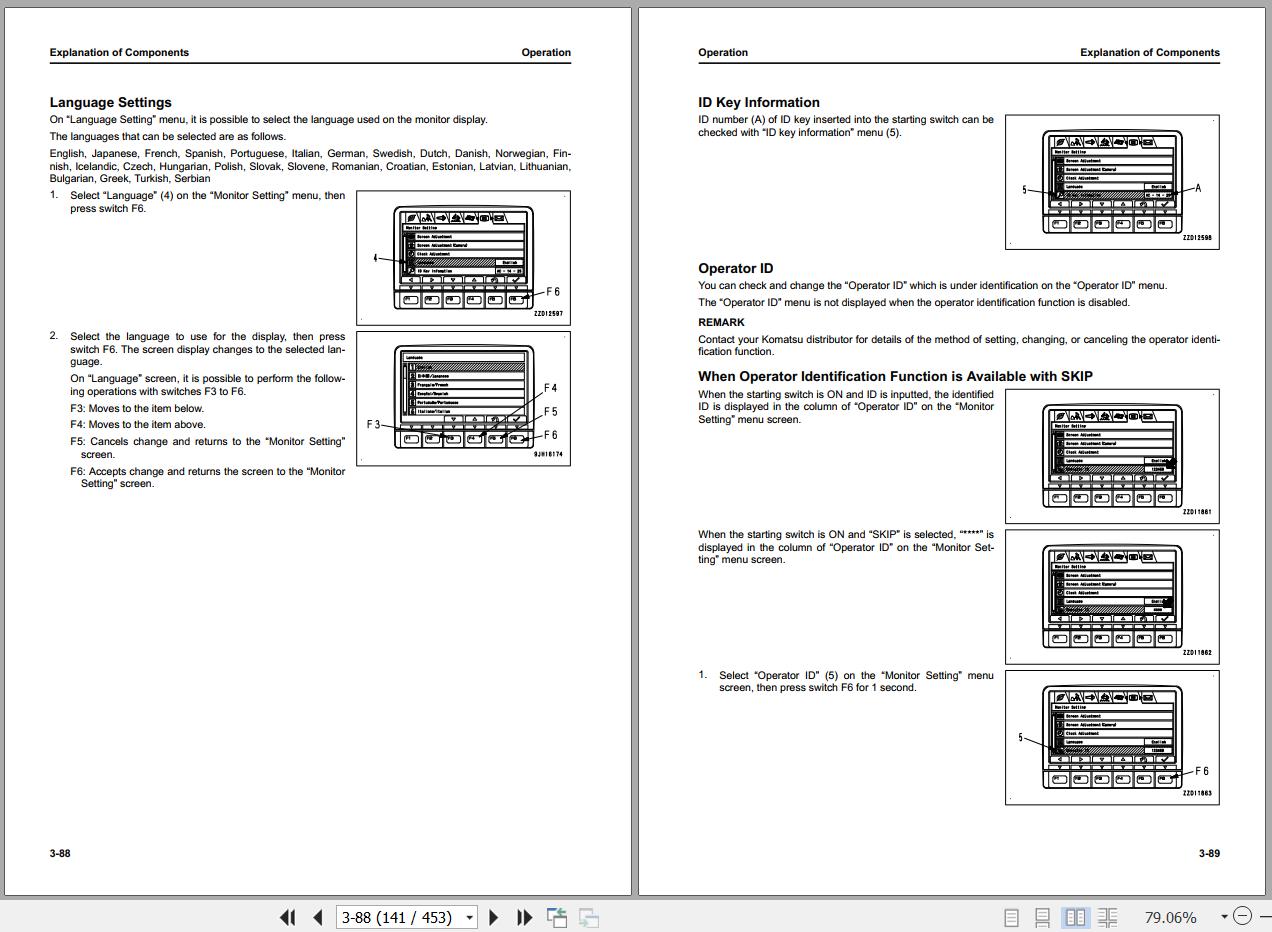
Task: Switch to single page view layout
Action: (1011, 917)
